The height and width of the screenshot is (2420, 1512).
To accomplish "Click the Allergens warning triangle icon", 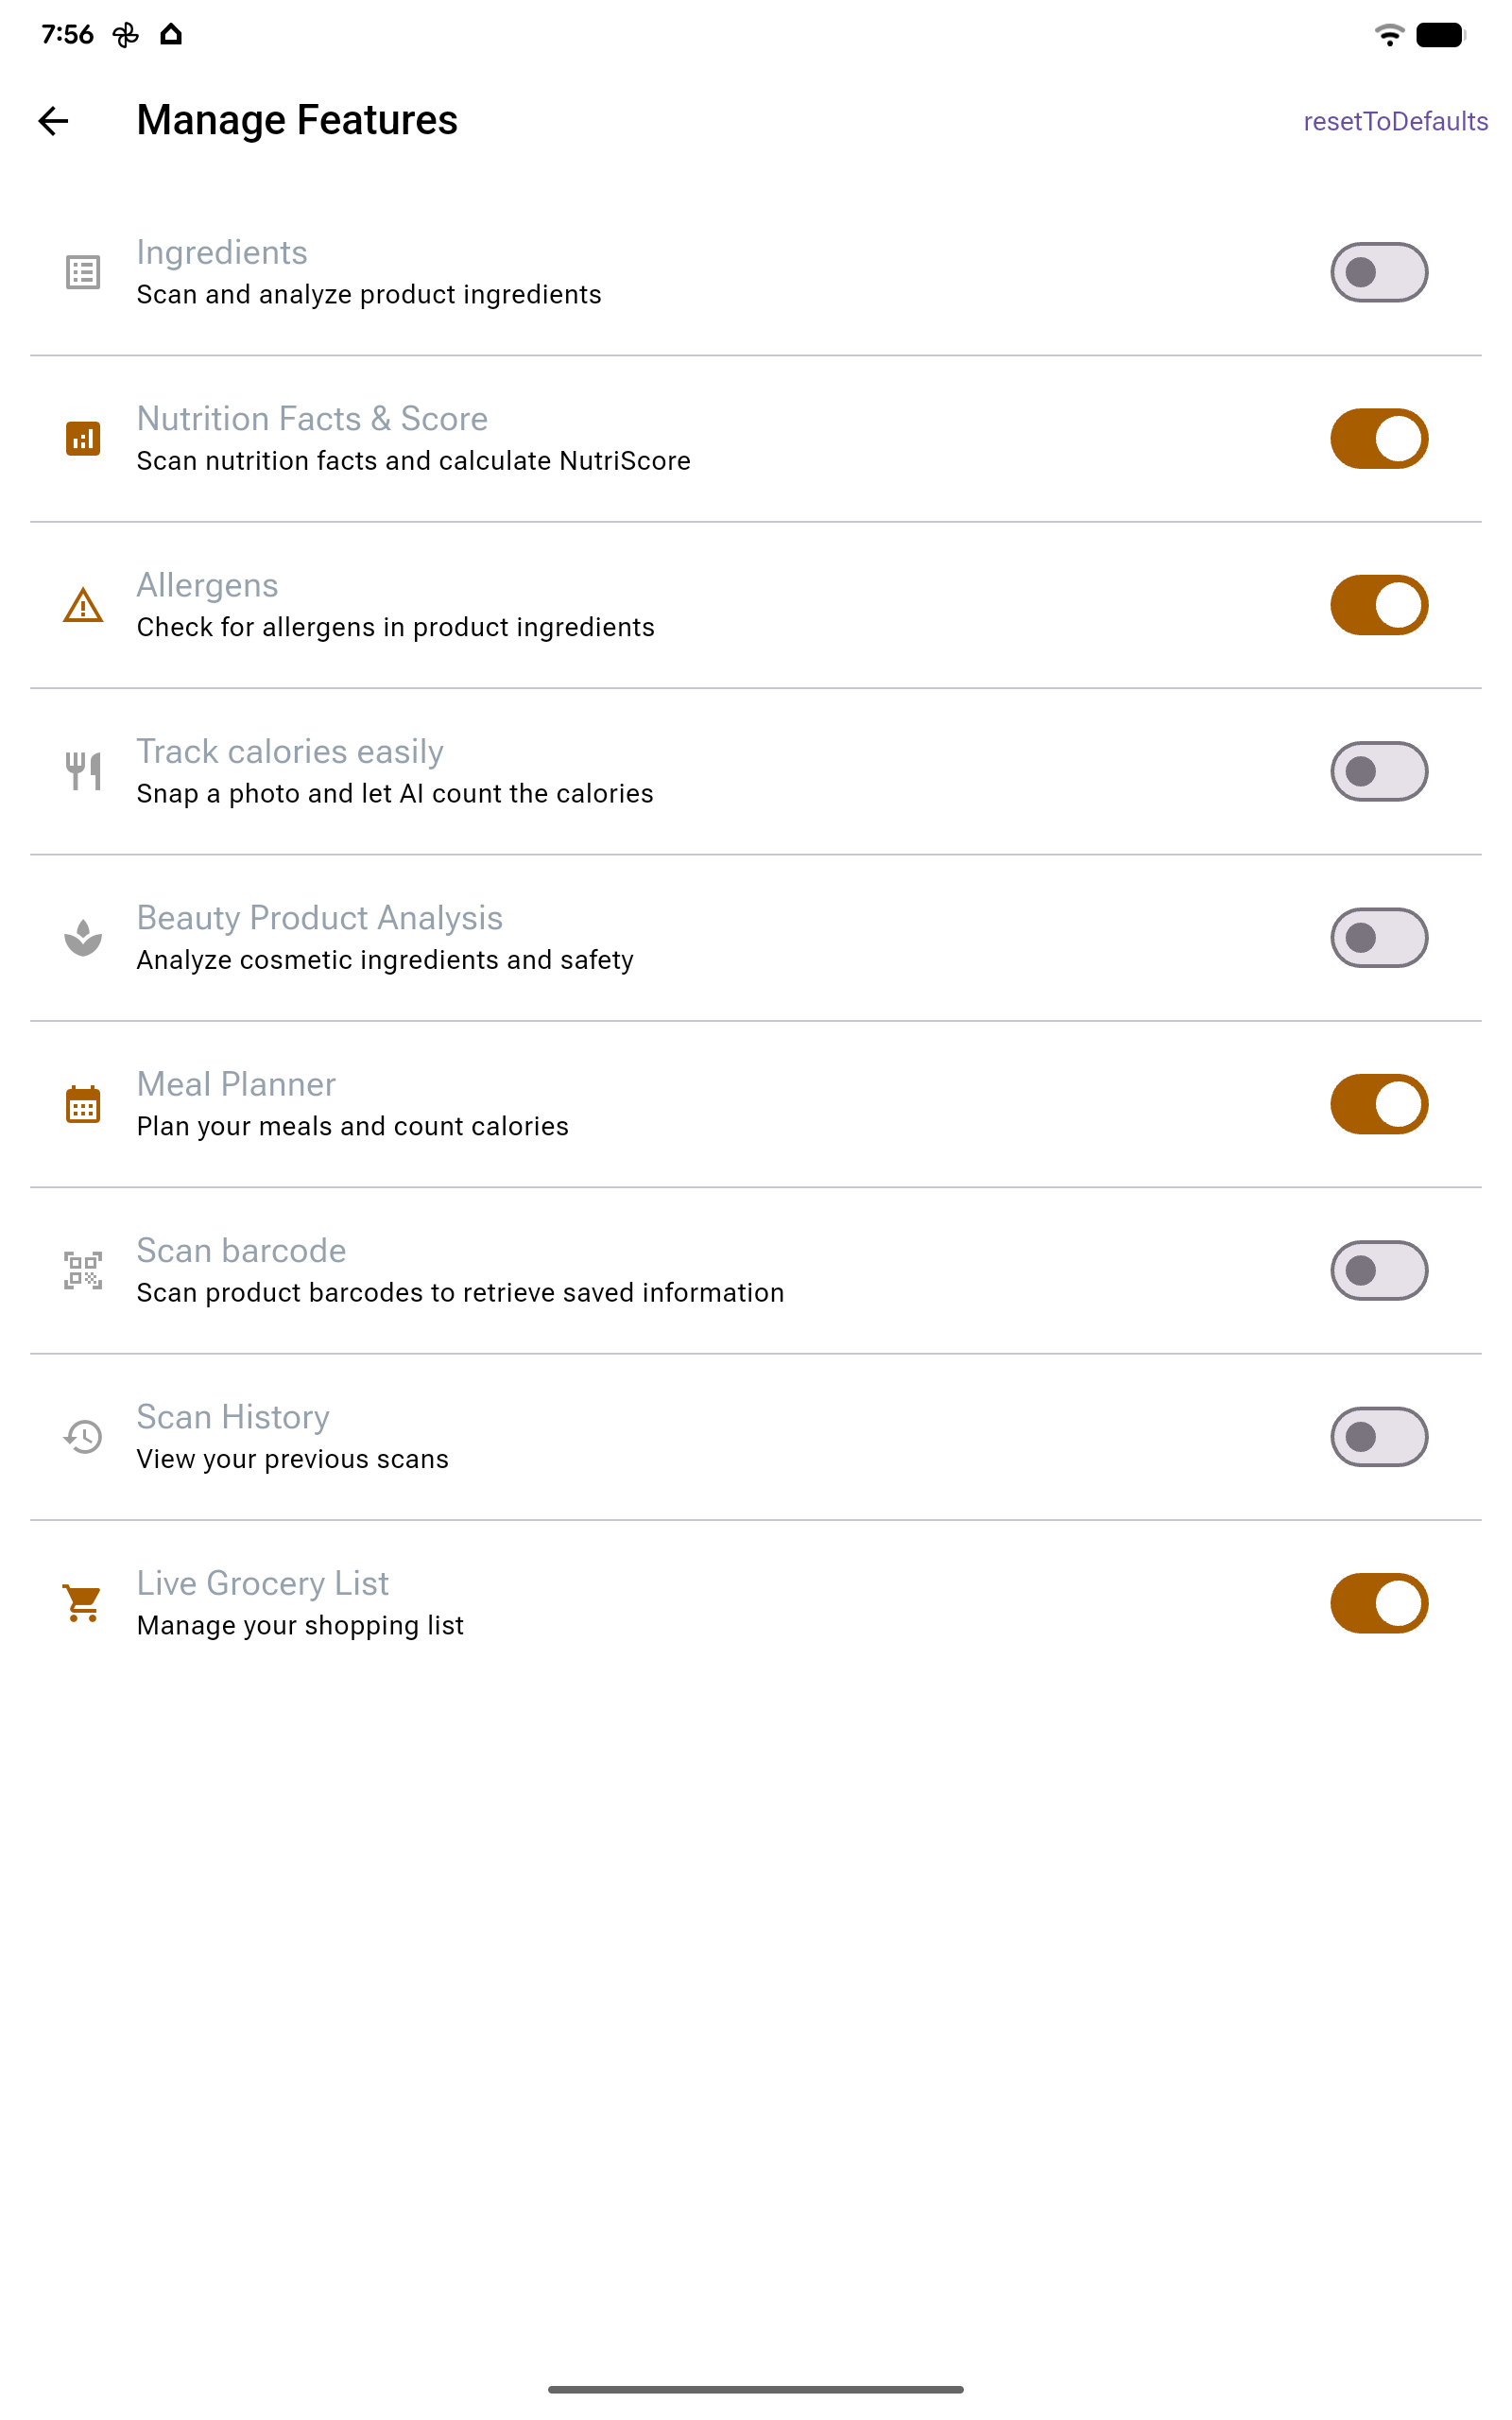I will pyautogui.click(x=83, y=604).
